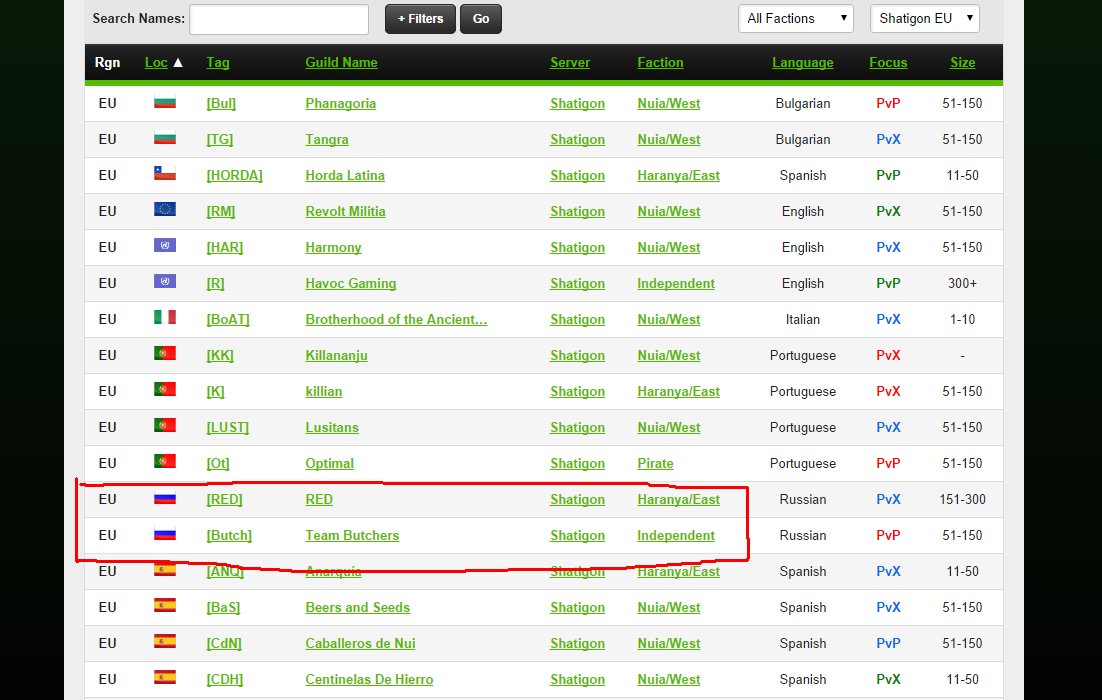
Task: Open the Revolt Militia guild link
Action: coord(345,211)
